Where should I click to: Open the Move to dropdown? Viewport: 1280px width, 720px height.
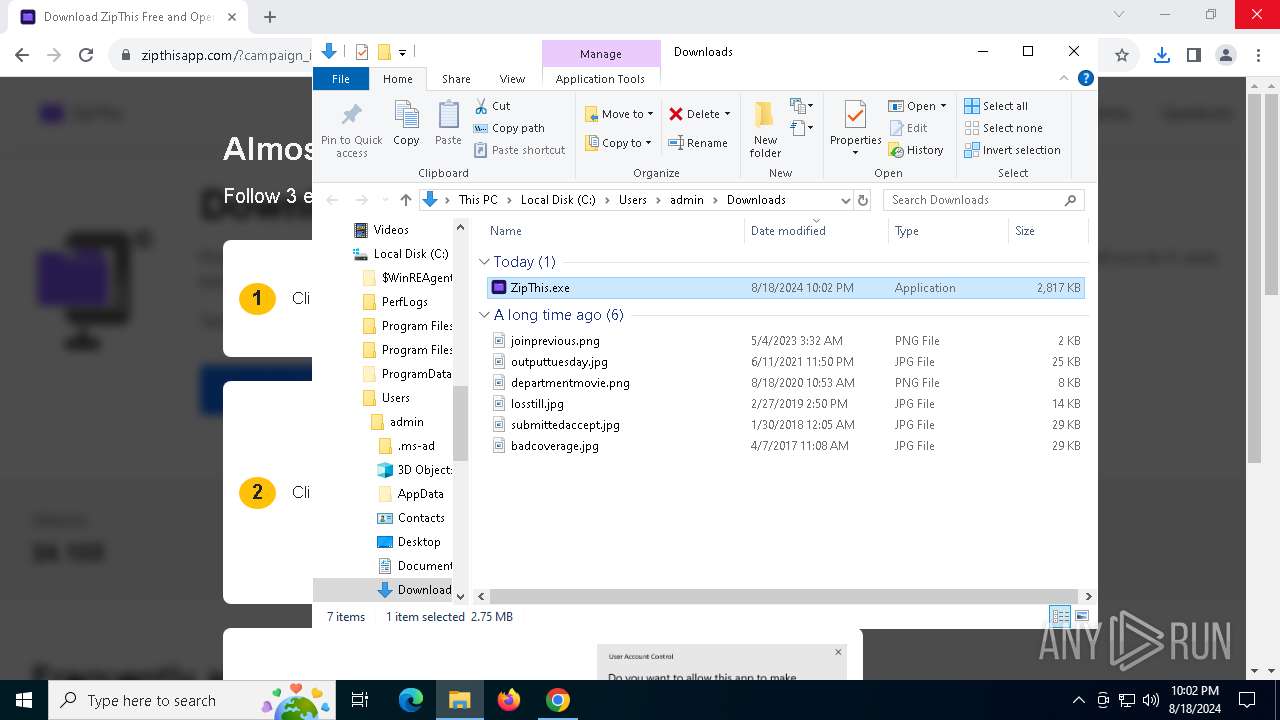pyautogui.click(x=619, y=114)
